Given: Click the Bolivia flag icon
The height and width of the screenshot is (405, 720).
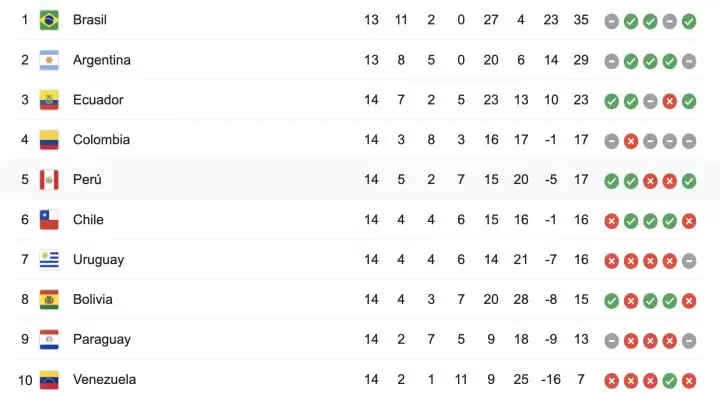Looking at the screenshot, I should click(x=49, y=300).
